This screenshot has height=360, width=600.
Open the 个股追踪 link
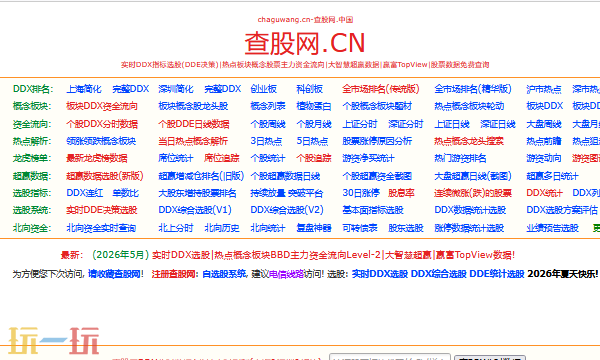(x=314, y=158)
